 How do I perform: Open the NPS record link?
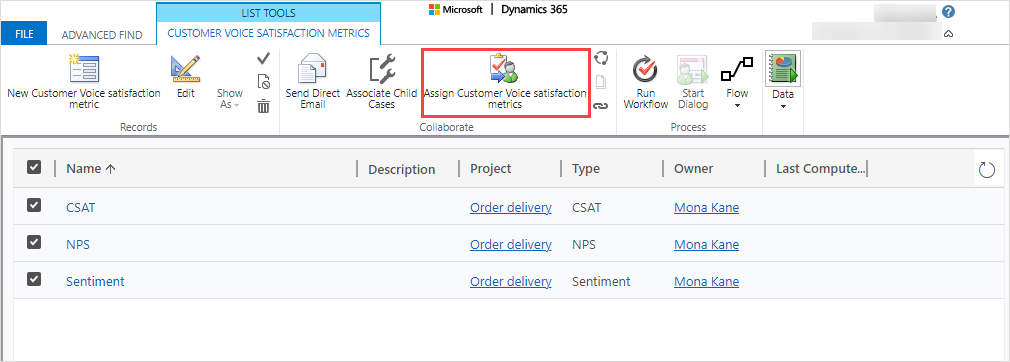77,245
